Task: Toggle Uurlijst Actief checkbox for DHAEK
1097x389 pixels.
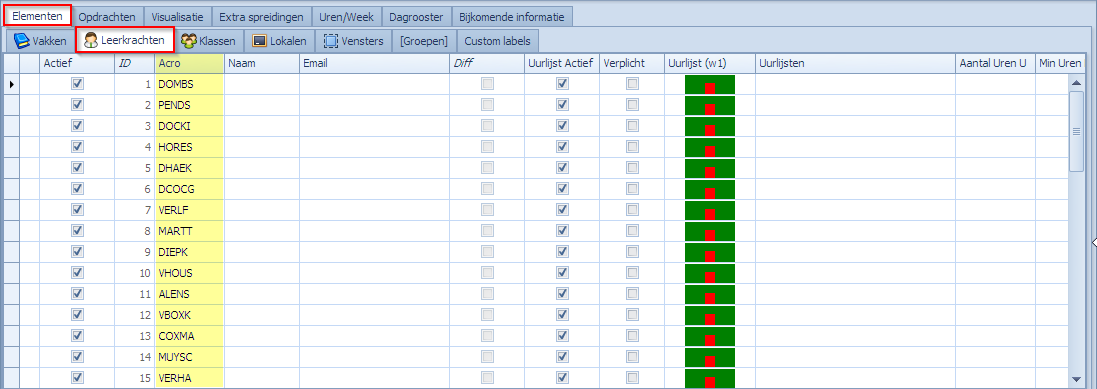Action: [562, 167]
